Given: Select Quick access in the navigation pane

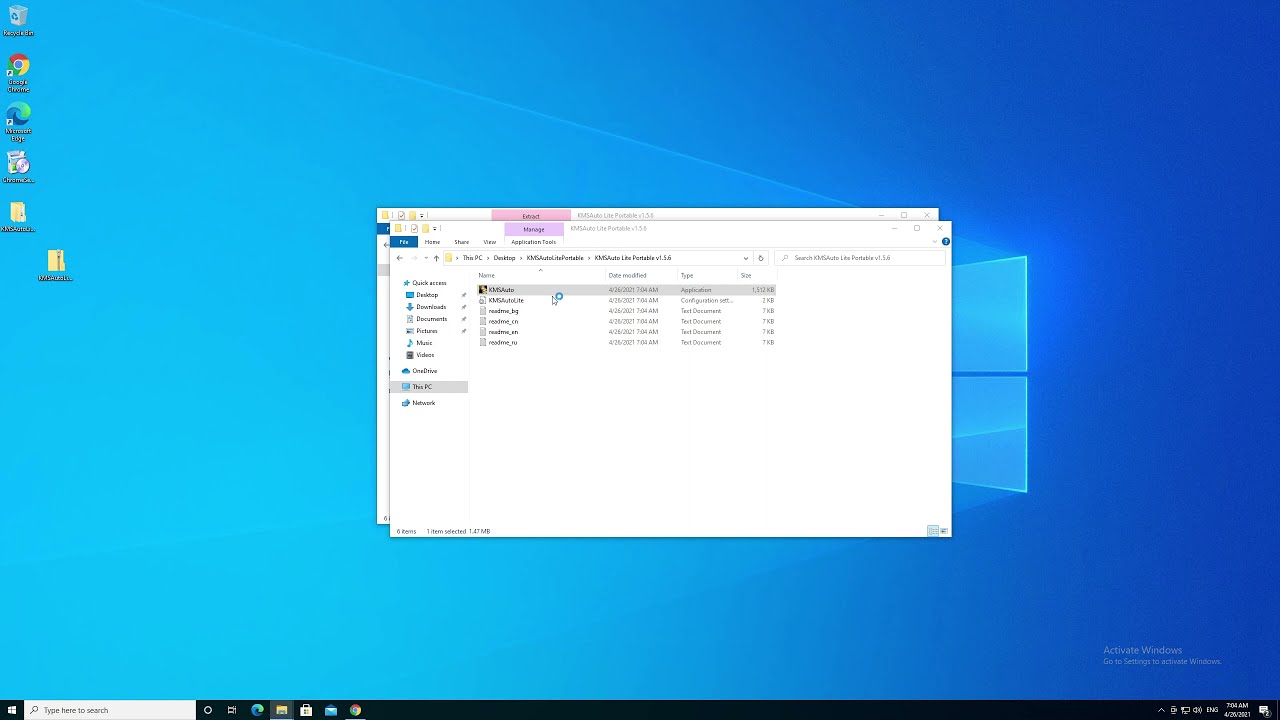Looking at the screenshot, I should tap(429, 283).
